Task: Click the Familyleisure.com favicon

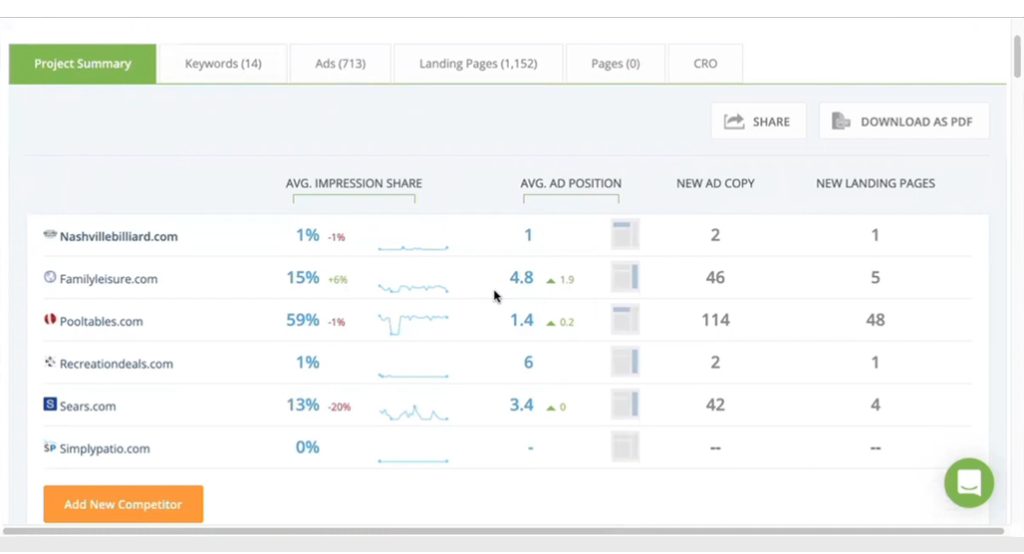Action: click(50, 277)
